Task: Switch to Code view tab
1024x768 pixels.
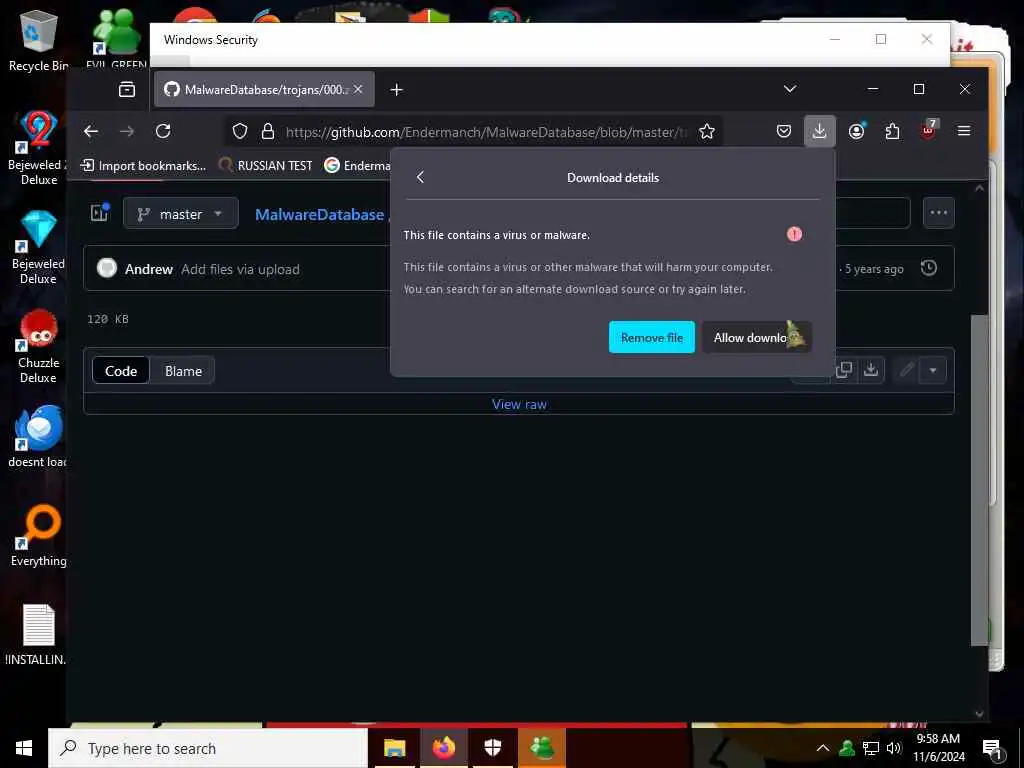Action: [121, 371]
